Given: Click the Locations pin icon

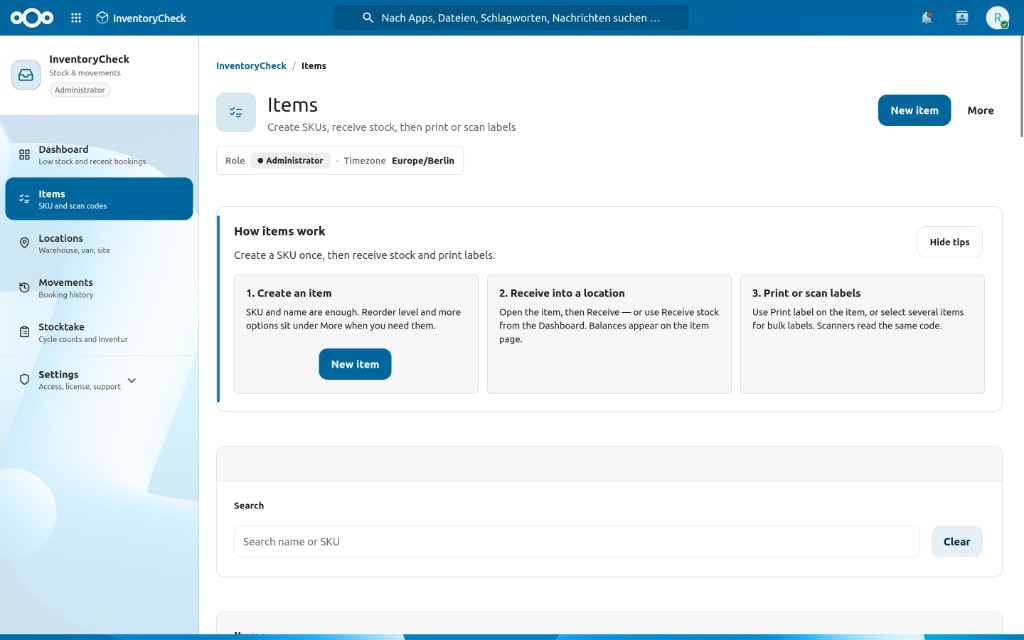Looking at the screenshot, I should pos(24,243).
